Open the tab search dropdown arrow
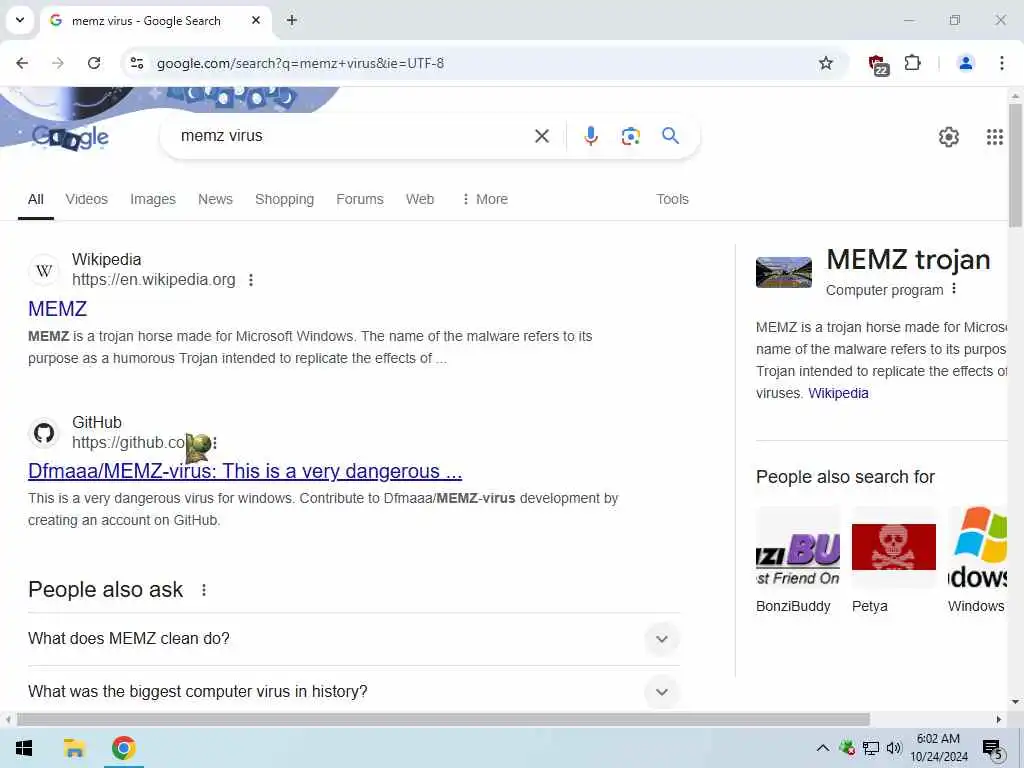The height and width of the screenshot is (768, 1024). (20, 20)
